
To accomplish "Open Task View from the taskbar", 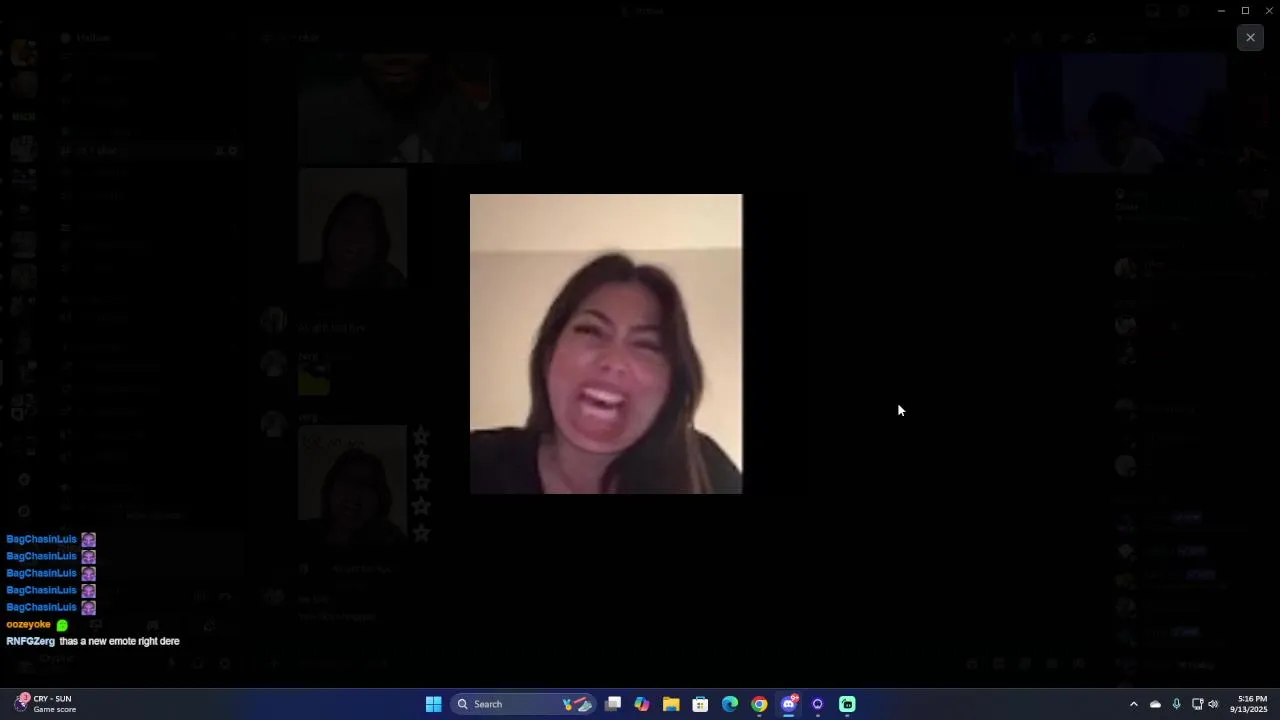I will point(613,704).
